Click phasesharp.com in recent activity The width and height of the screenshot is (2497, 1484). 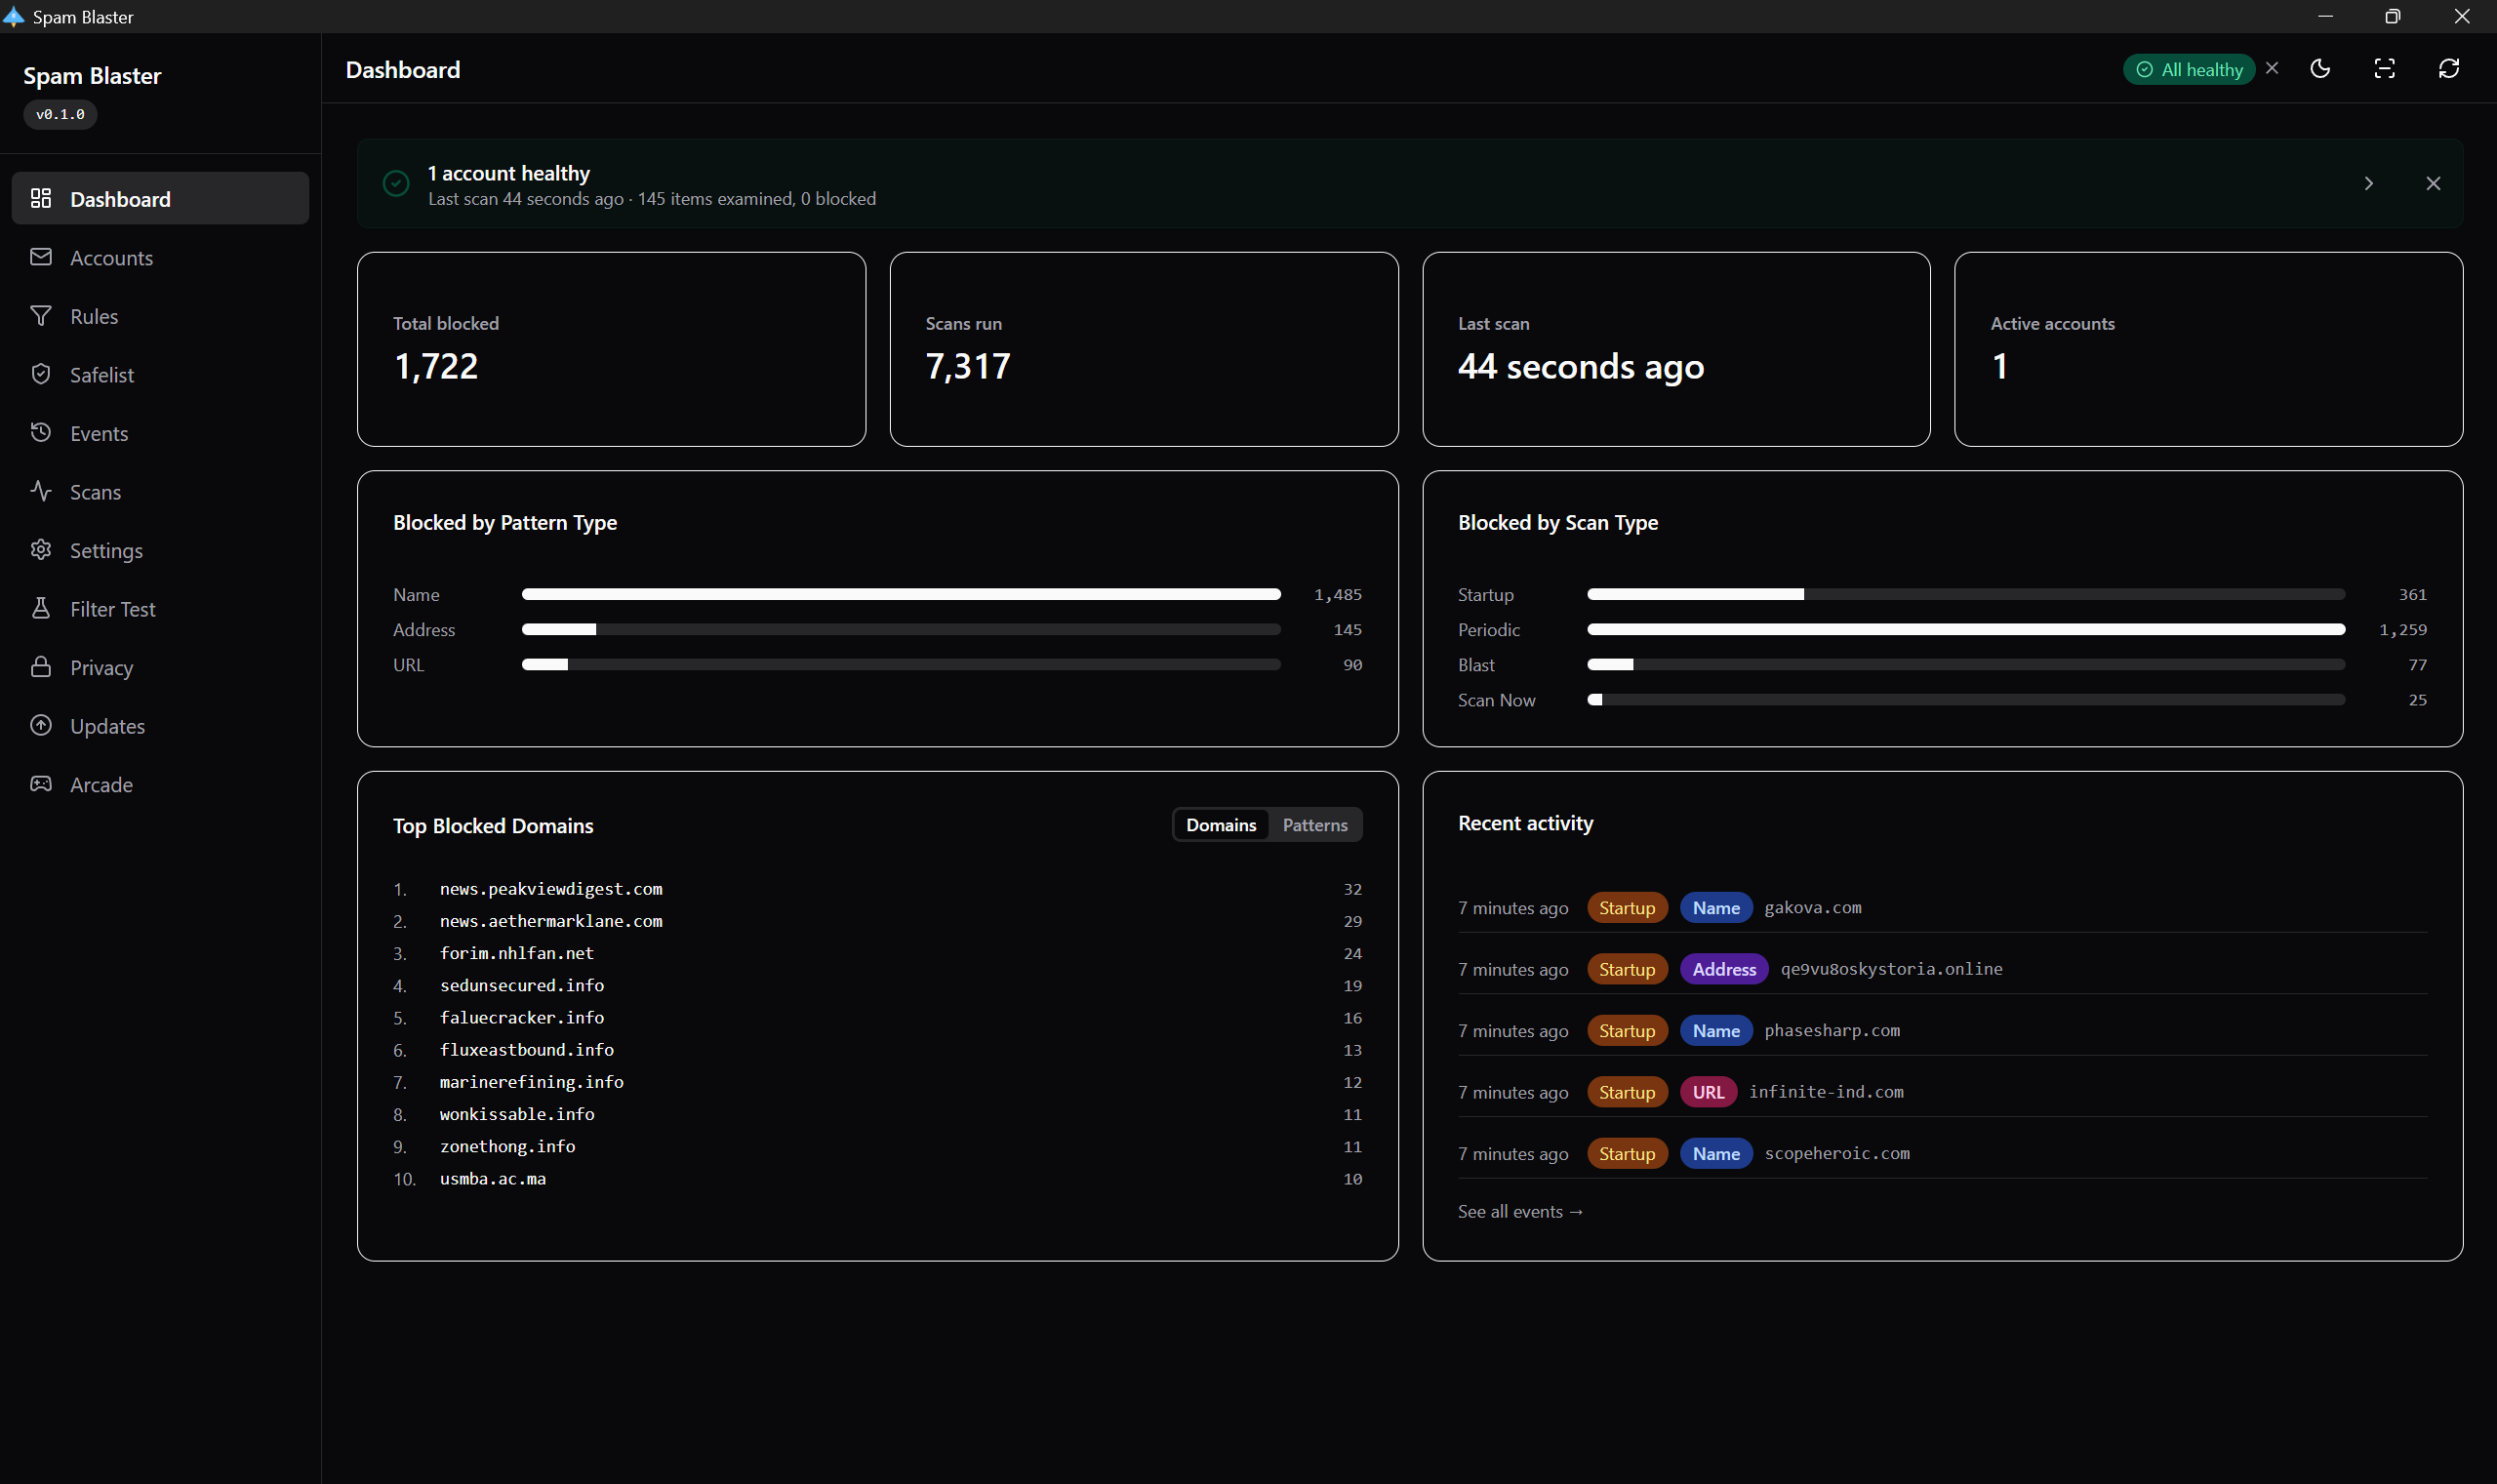click(x=1832, y=1030)
